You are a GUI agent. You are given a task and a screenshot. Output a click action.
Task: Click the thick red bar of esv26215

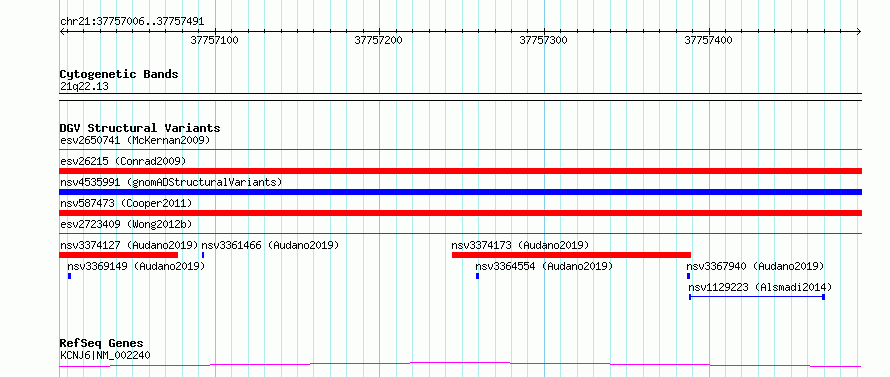click(x=460, y=171)
